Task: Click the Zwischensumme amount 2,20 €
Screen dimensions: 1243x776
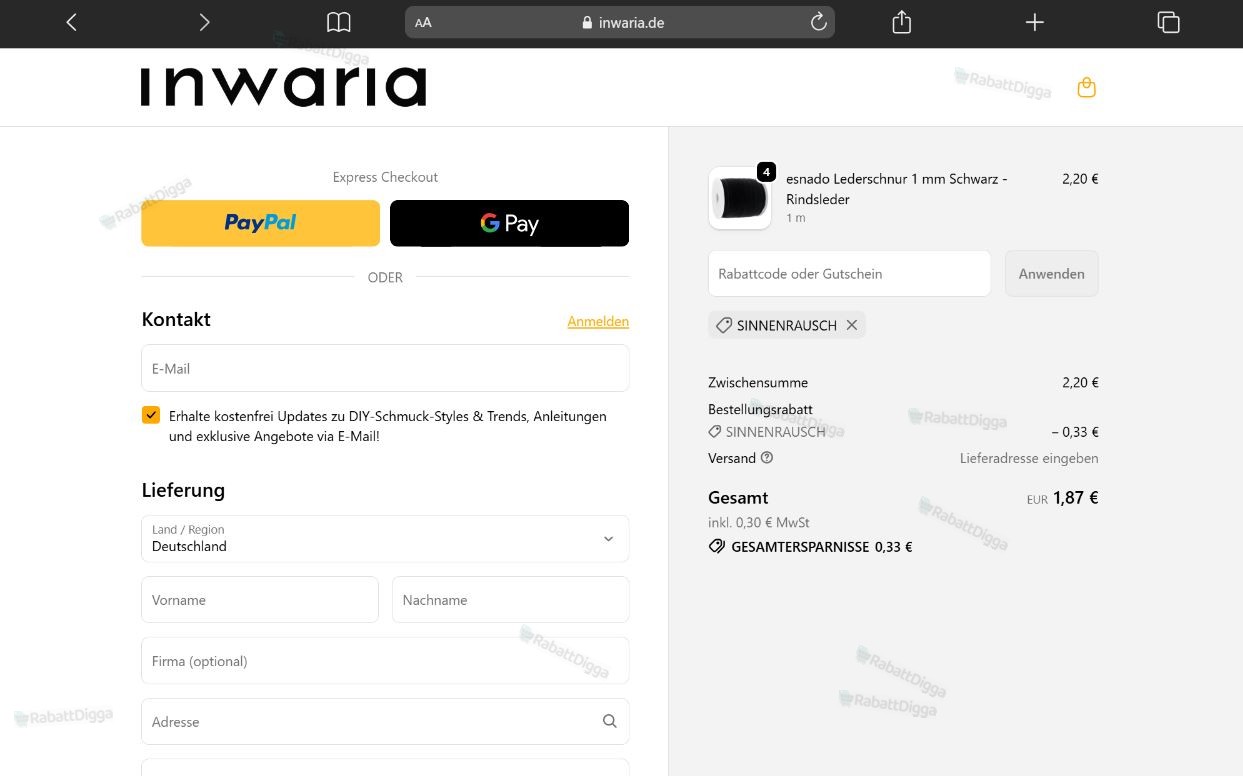Action: (x=1080, y=382)
